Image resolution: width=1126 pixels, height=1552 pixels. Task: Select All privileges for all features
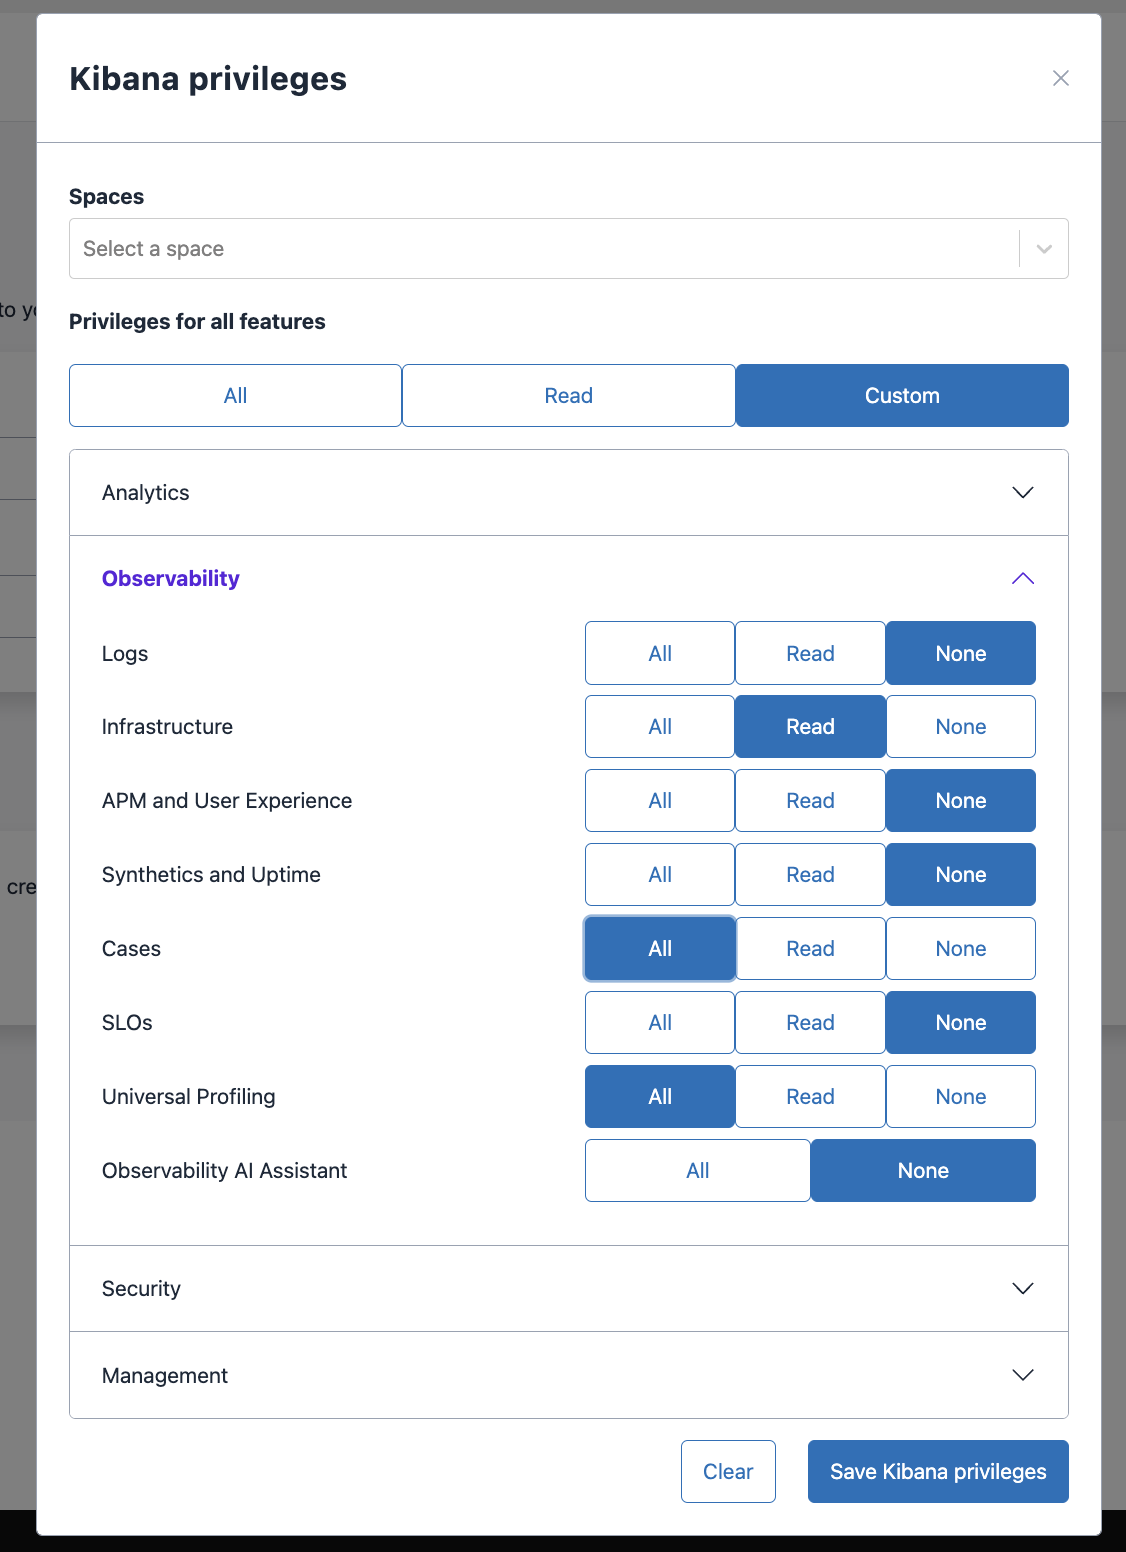pos(235,395)
